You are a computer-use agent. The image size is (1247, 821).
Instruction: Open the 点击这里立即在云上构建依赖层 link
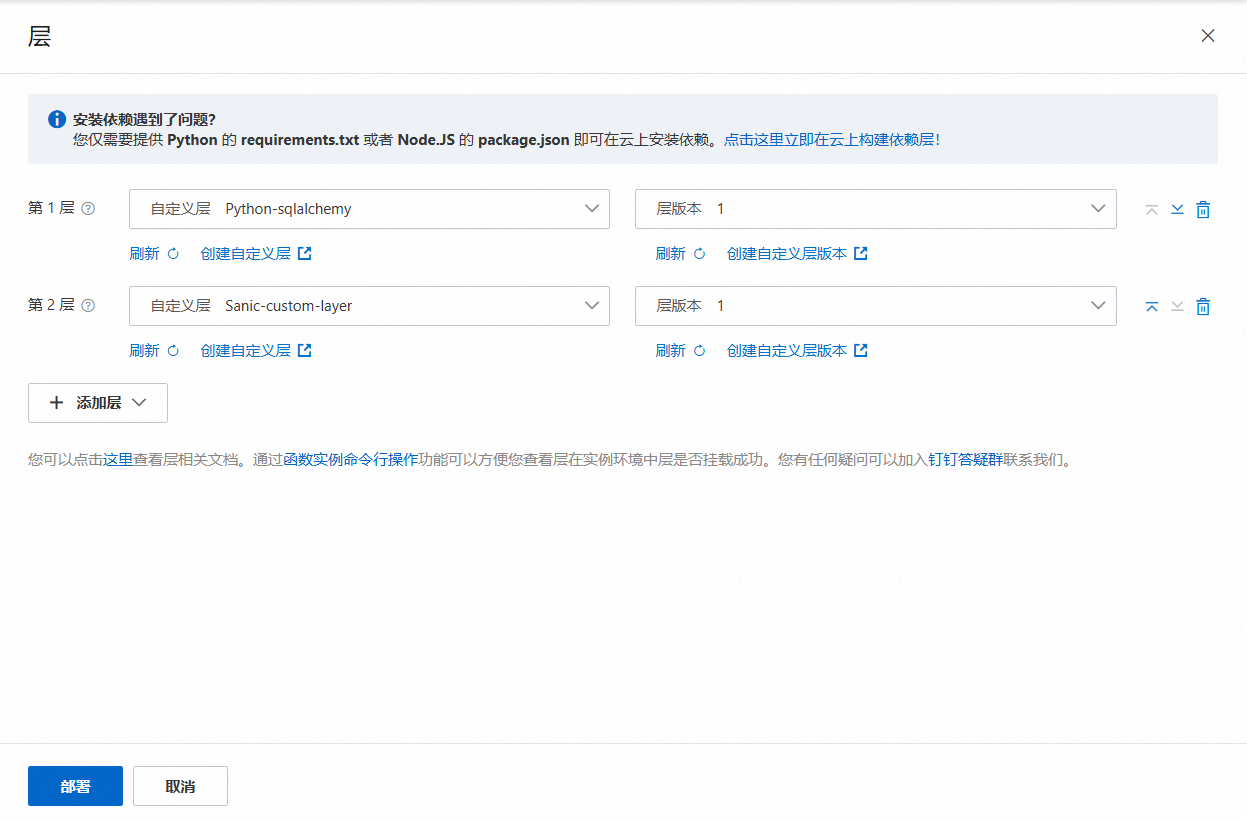coord(832,140)
